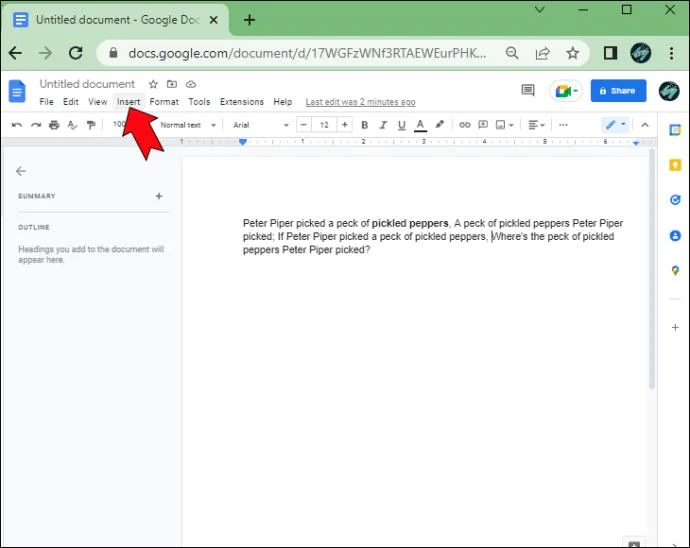
Task: Open the Tools menu
Action: click(199, 102)
